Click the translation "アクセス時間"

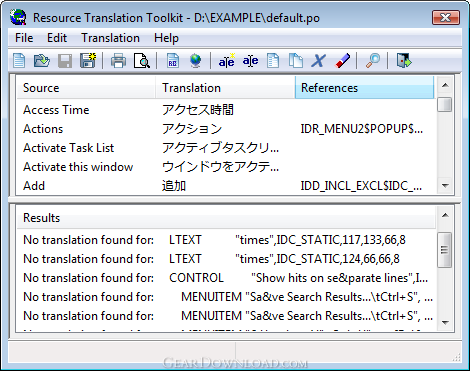point(198,110)
